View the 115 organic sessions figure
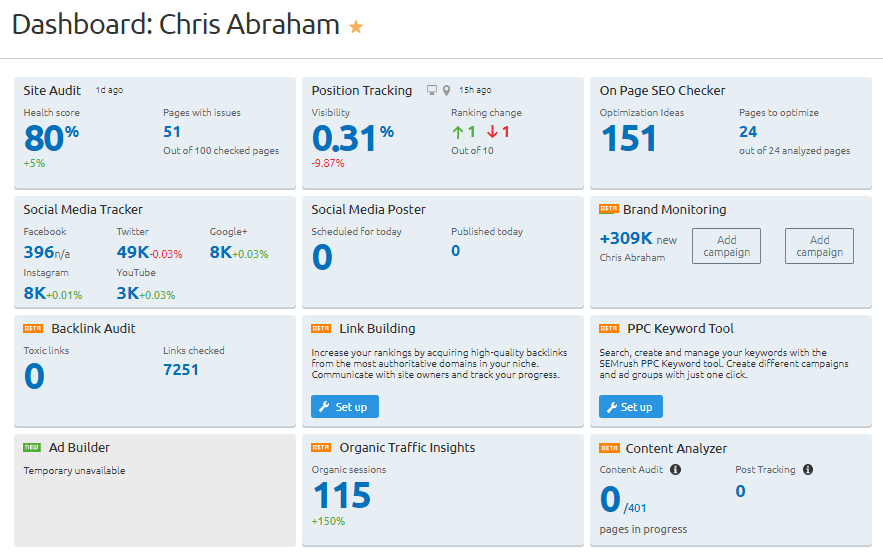The height and width of the screenshot is (555, 883). click(x=342, y=495)
